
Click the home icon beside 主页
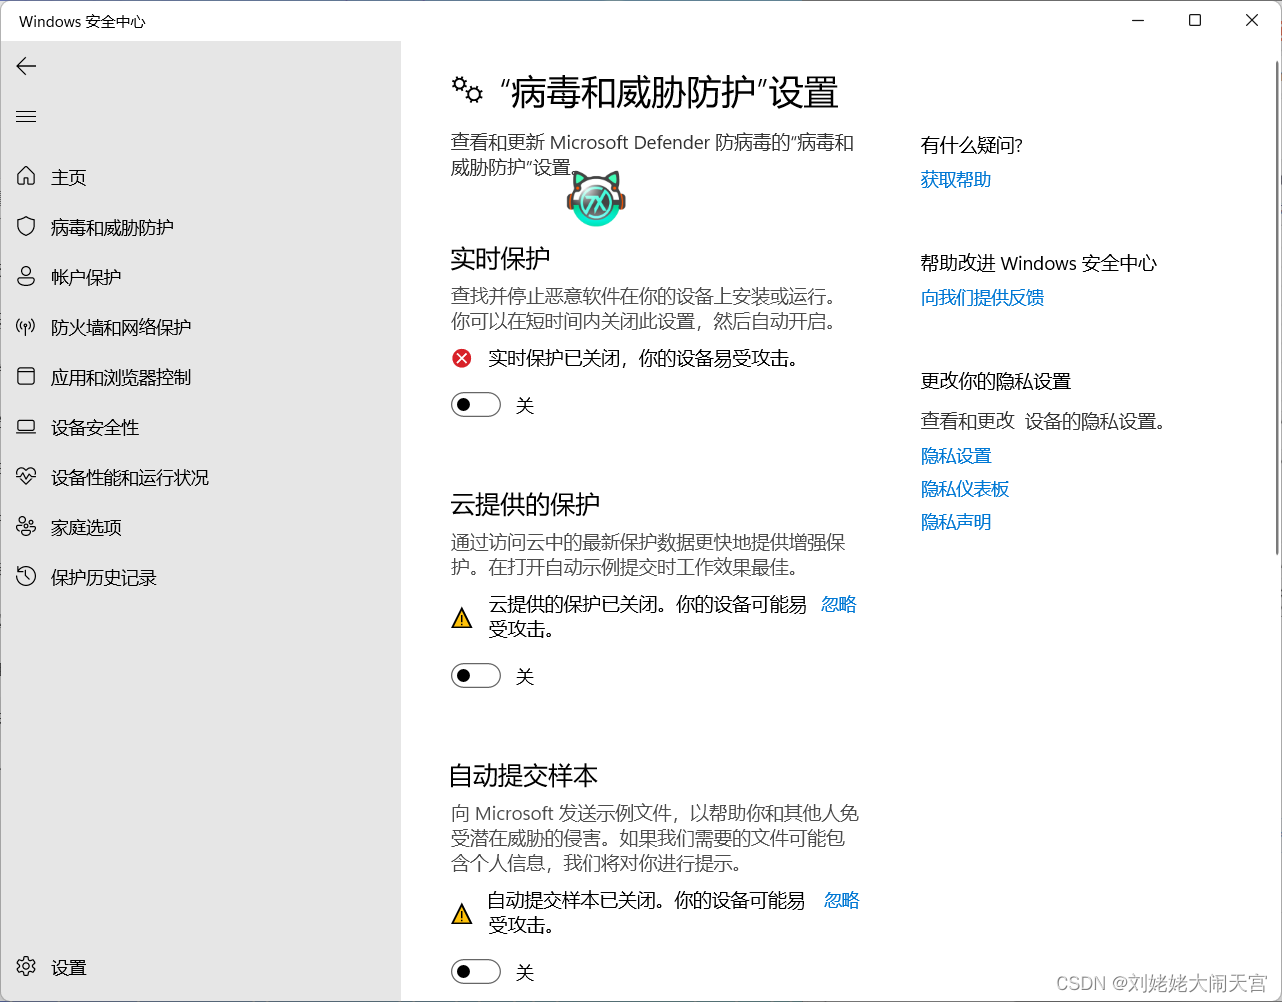(x=26, y=177)
